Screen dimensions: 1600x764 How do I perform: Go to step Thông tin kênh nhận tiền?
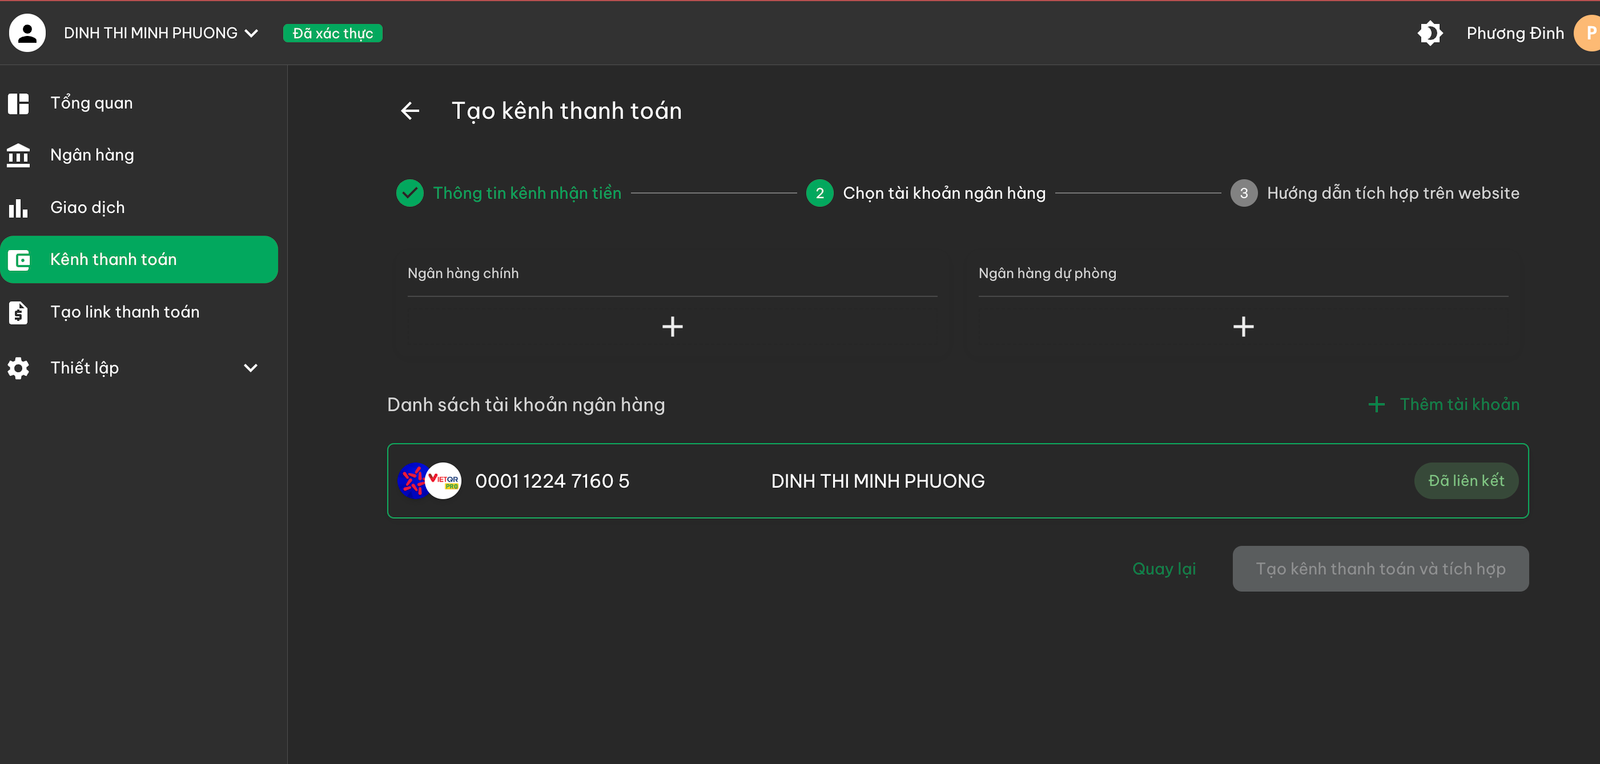[x=527, y=193]
